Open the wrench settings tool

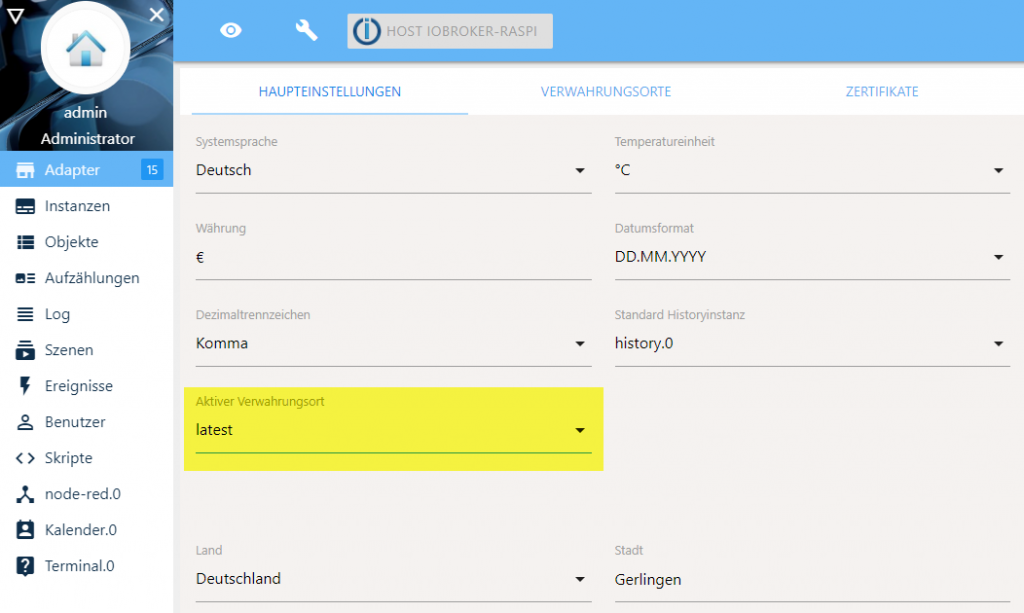click(x=306, y=30)
